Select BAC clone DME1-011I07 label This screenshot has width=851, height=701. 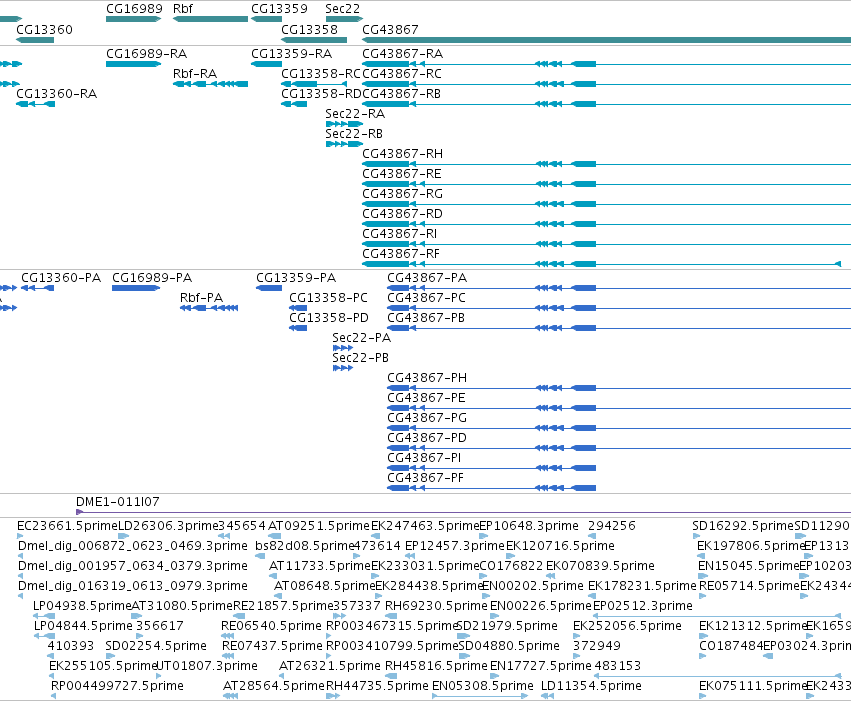[118, 502]
